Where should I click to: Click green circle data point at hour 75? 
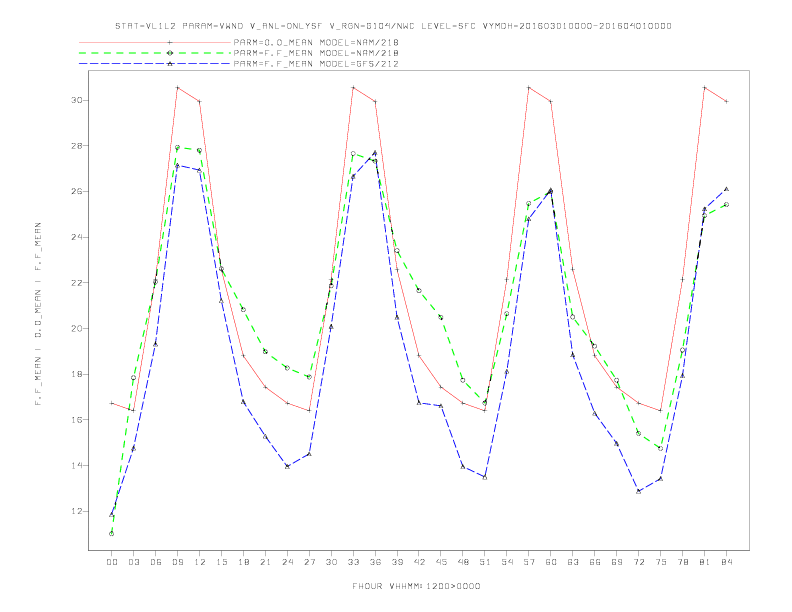pos(661,448)
